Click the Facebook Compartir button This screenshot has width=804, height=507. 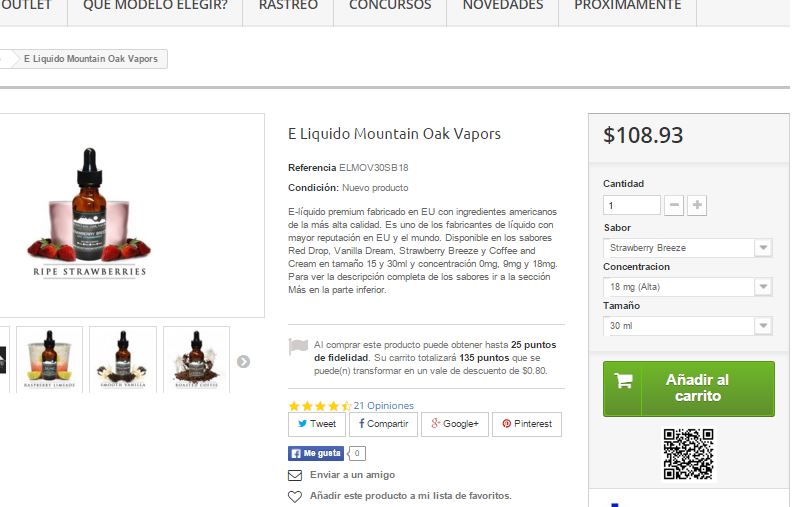(384, 424)
